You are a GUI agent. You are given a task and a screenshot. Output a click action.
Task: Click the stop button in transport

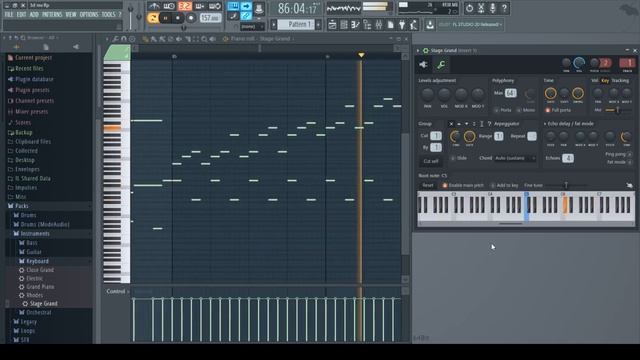178,18
